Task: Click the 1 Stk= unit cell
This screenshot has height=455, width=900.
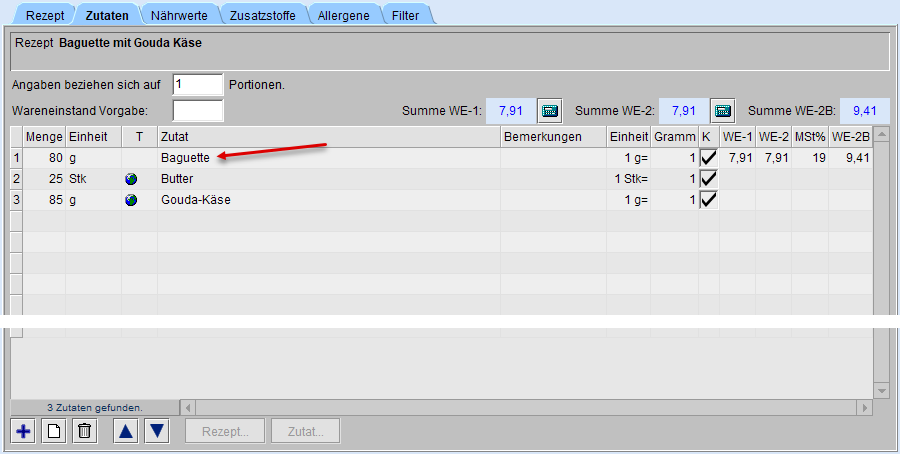Action: (x=629, y=179)
